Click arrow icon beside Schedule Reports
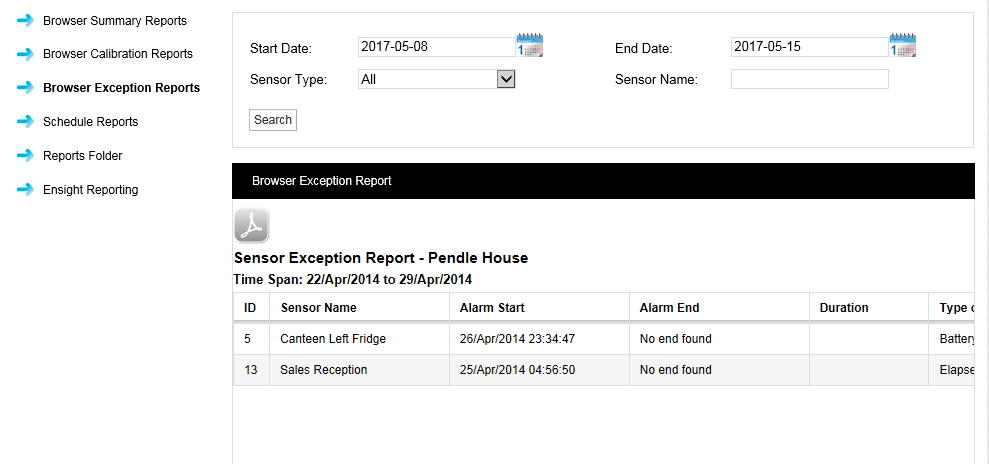 point(25,122)
